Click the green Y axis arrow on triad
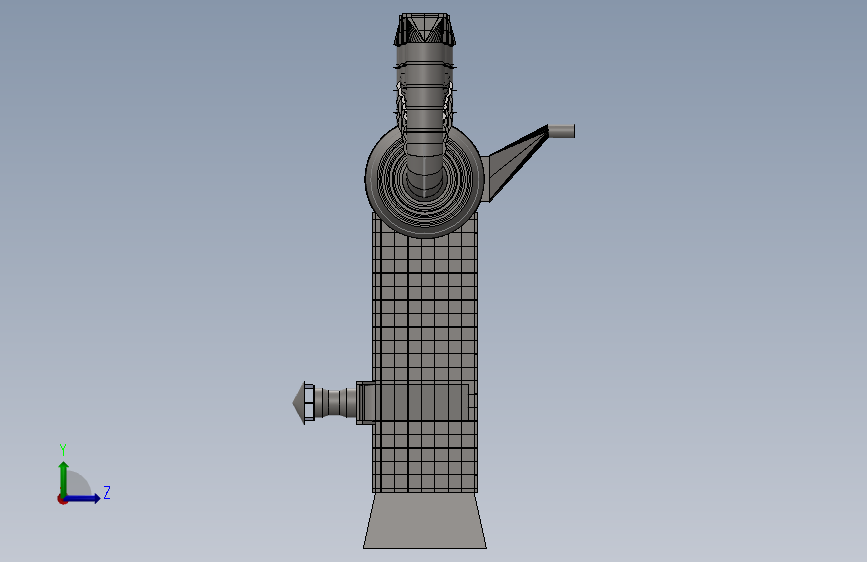Viewport: 867px width, 562px height. (x=64, y=479)
